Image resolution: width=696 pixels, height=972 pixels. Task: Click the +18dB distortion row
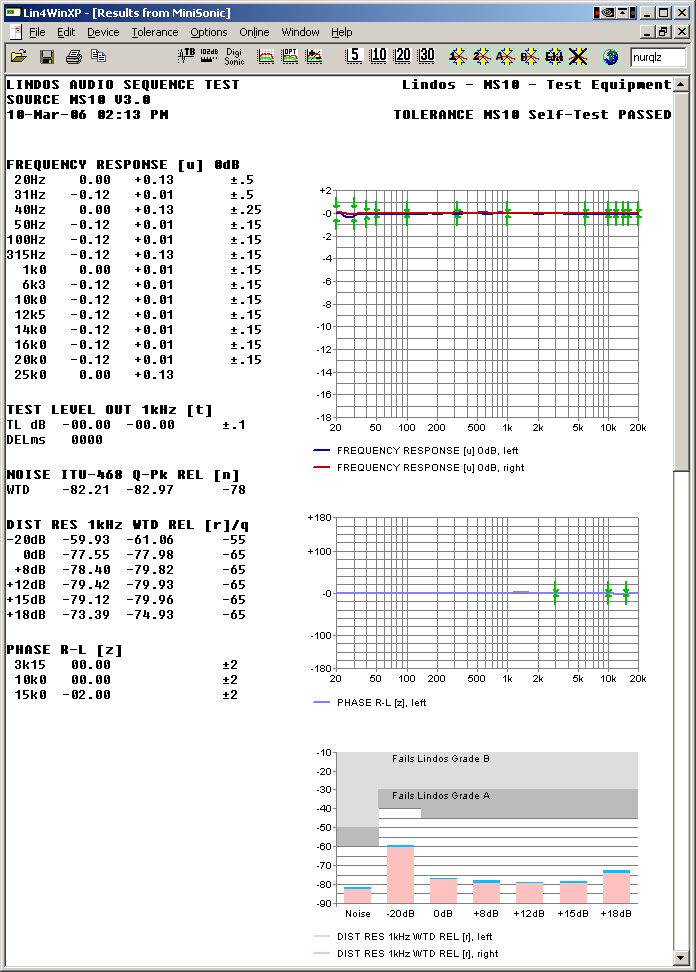point(126,615)
